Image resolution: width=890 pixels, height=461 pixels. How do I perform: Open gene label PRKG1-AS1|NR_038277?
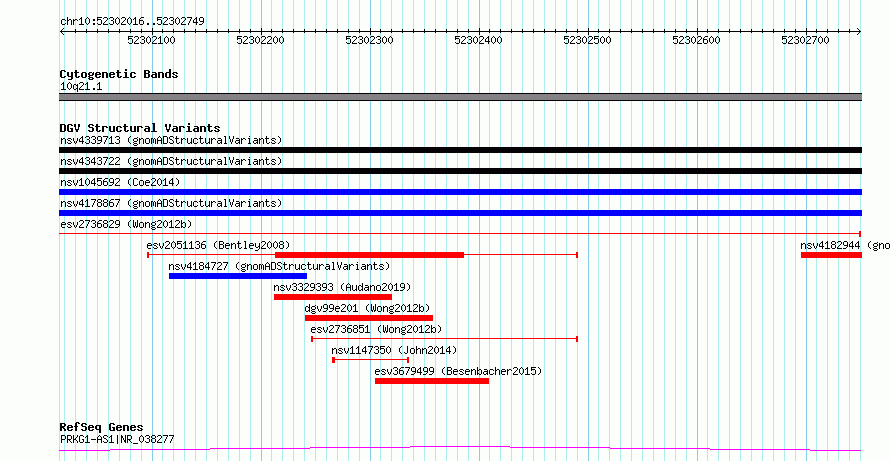pyautogui.click(x=117, y=439)
